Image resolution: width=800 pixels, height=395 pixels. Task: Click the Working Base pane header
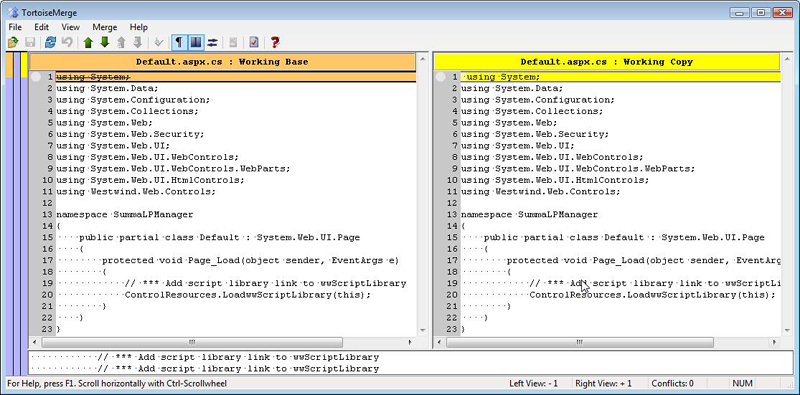click(222, 62)
